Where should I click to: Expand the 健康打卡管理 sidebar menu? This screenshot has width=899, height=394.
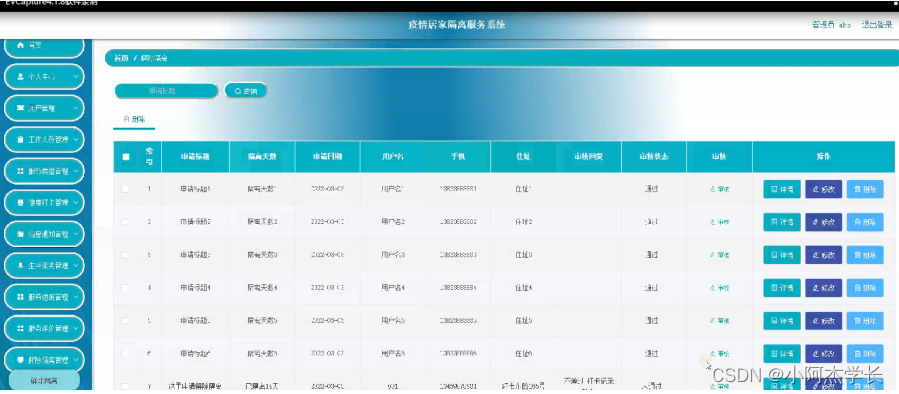click(x=44, y=202)
